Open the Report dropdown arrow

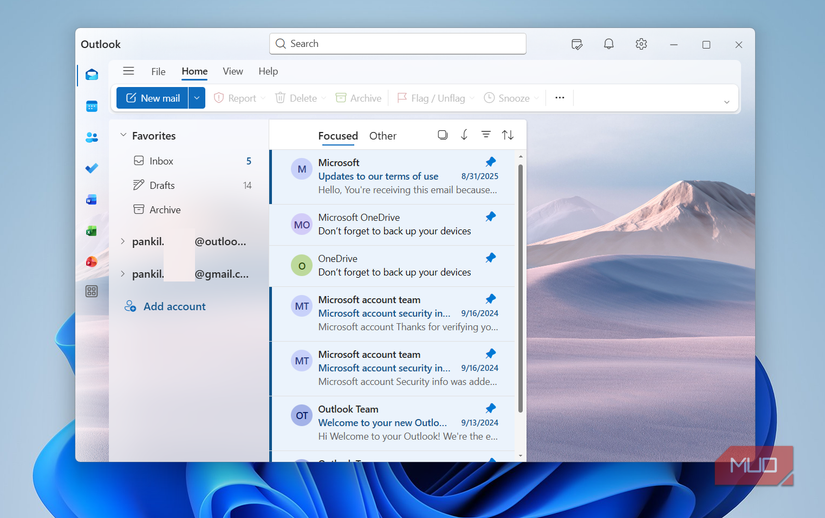click(x=263, y=98)
